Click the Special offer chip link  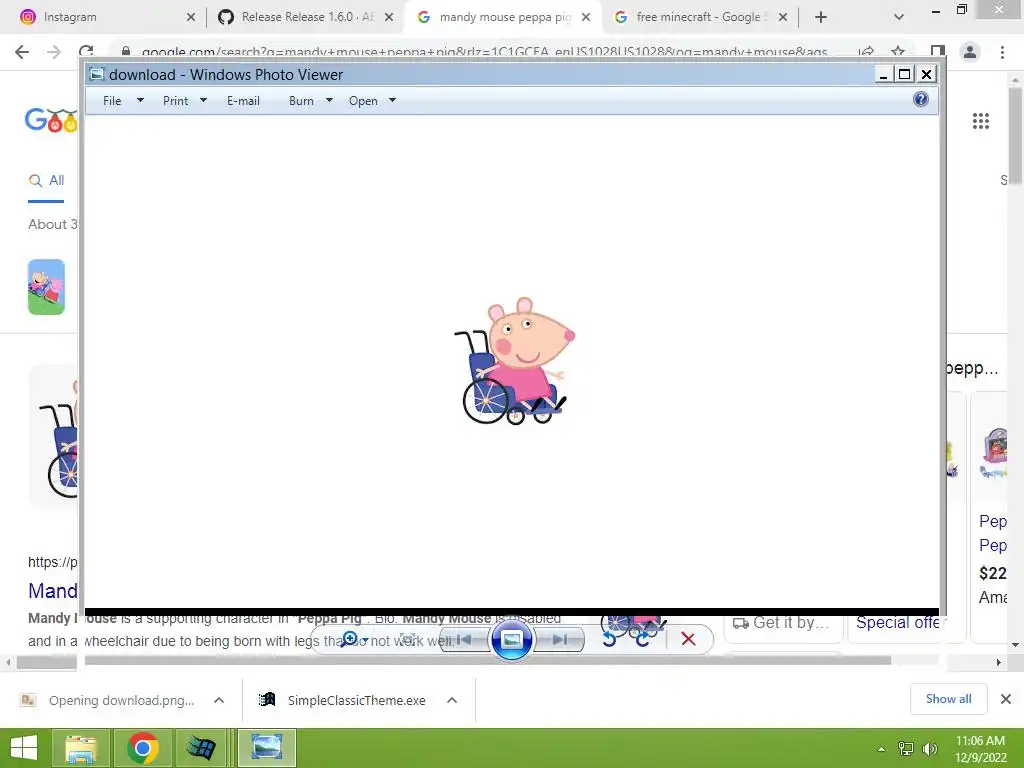(899, 622)
